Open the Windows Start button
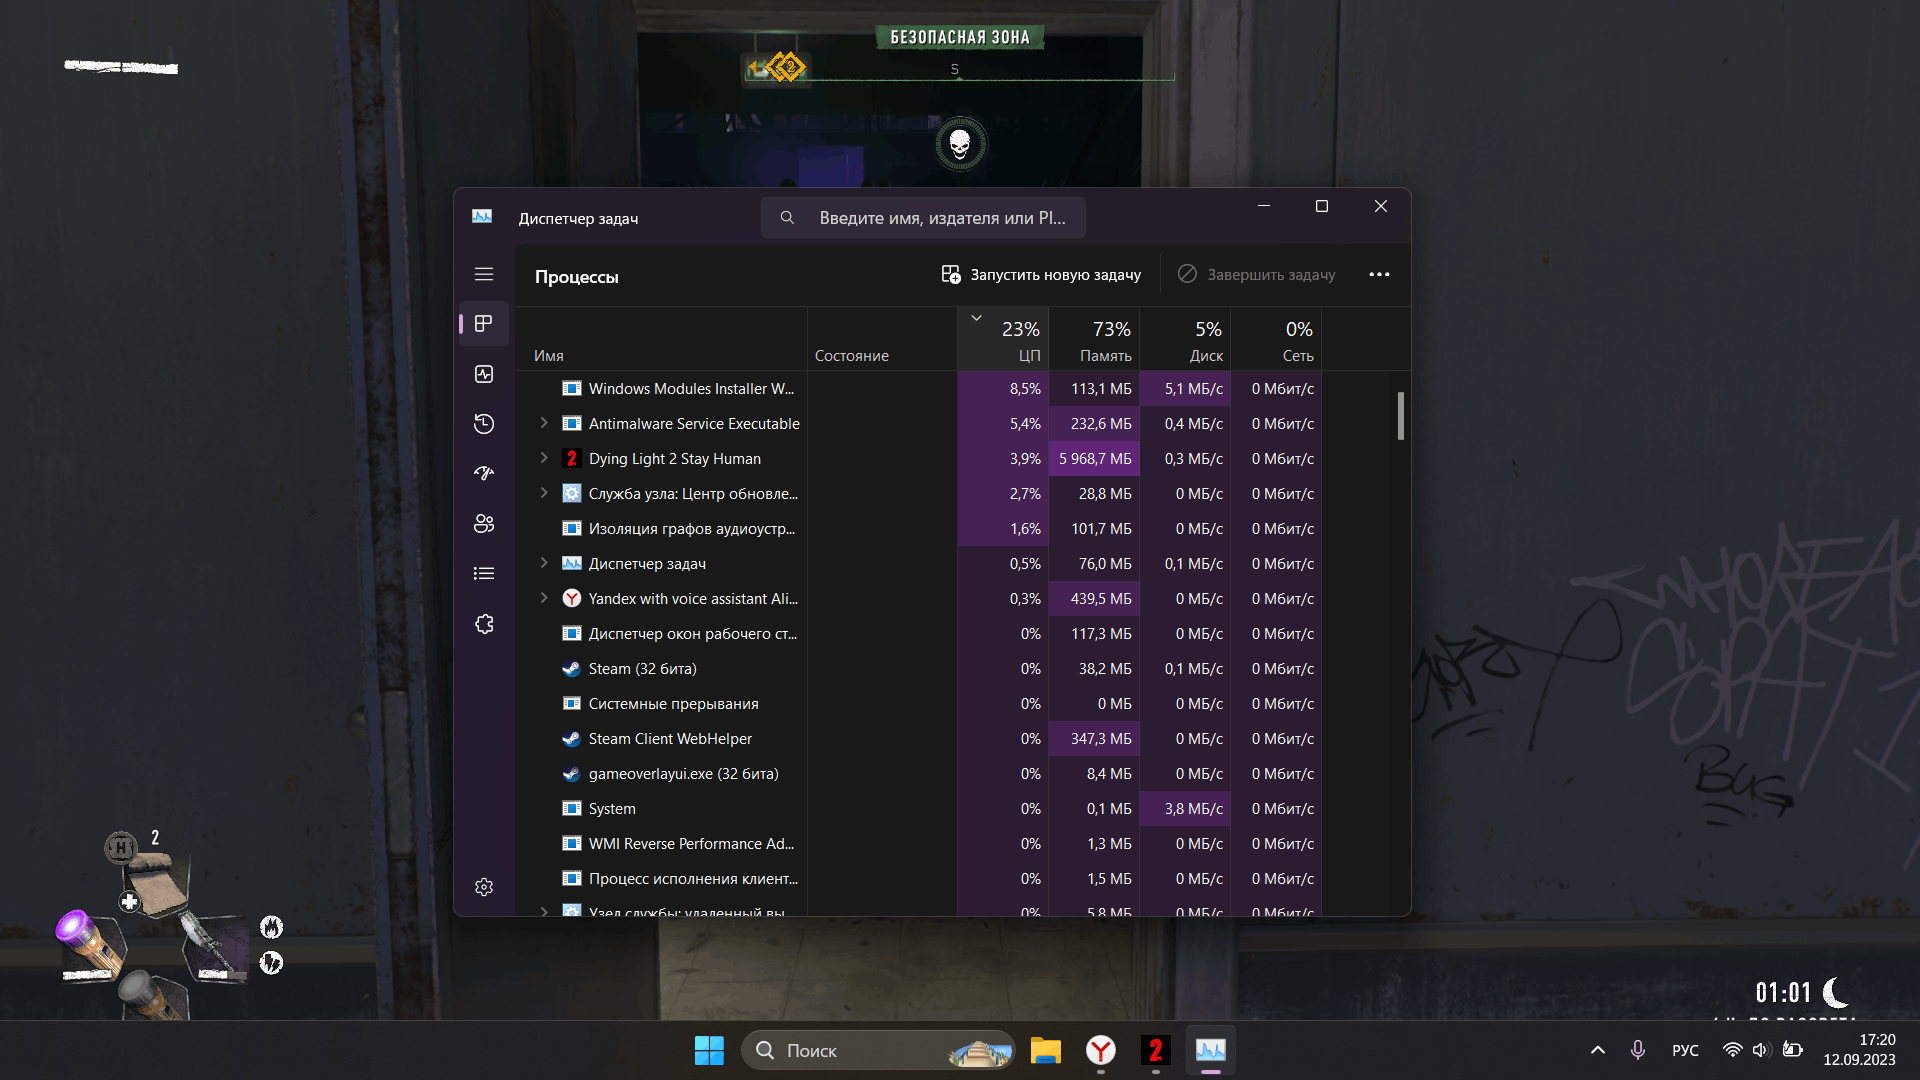The height and width of the screenshot is (1080, 1920). (x=709, y=1051)
